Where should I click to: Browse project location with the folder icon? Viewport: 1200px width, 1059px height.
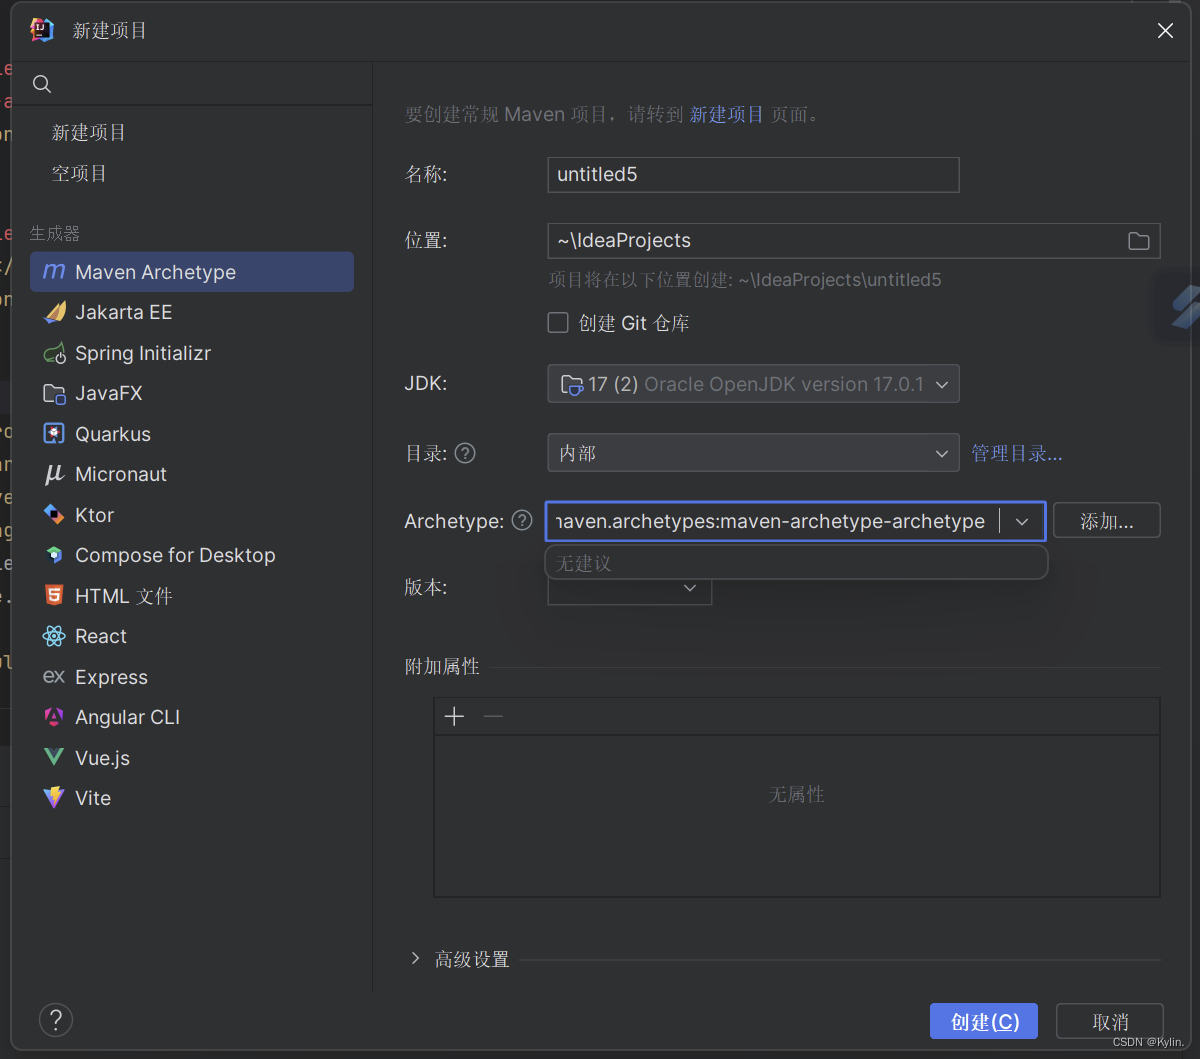point(1138,240)
